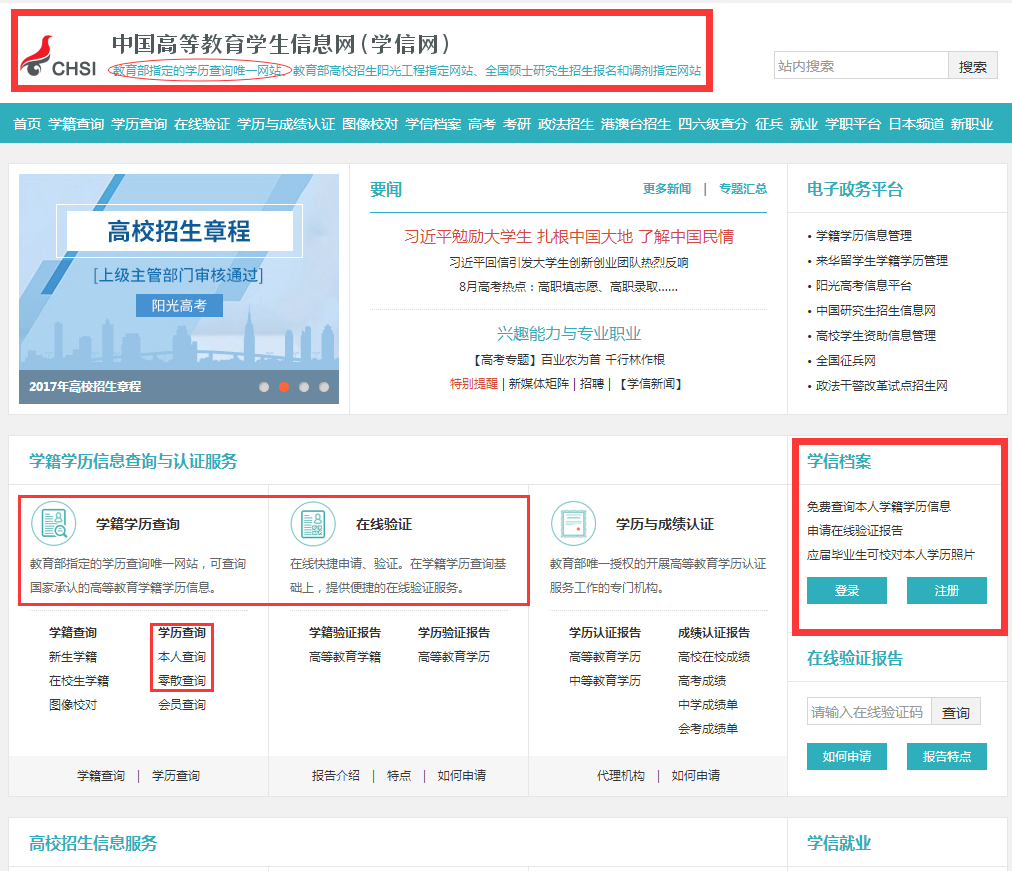
Task: Open 考研 nav item
Action: coord(517,124)
